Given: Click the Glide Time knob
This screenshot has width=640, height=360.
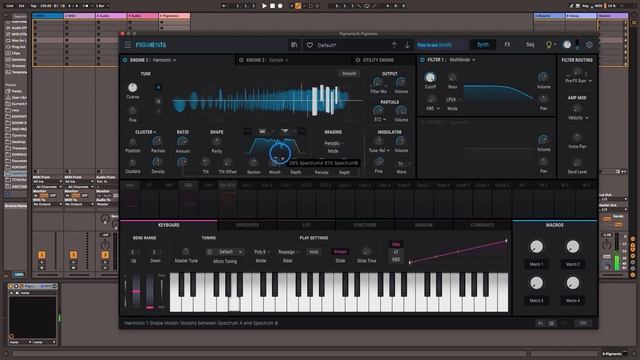Looking at the screenshot, I should [x=367, y=251].
